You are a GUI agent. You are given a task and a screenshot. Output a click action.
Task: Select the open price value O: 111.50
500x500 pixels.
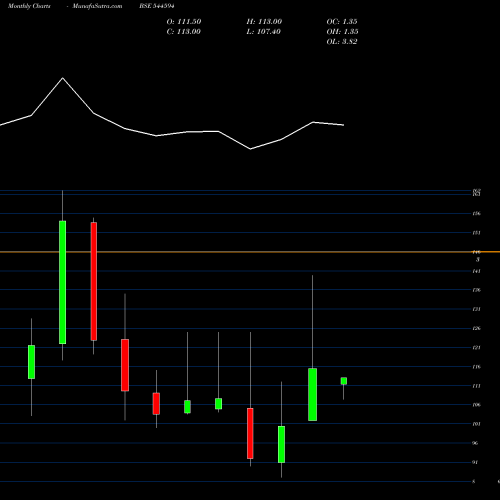(x=184, y=22)
